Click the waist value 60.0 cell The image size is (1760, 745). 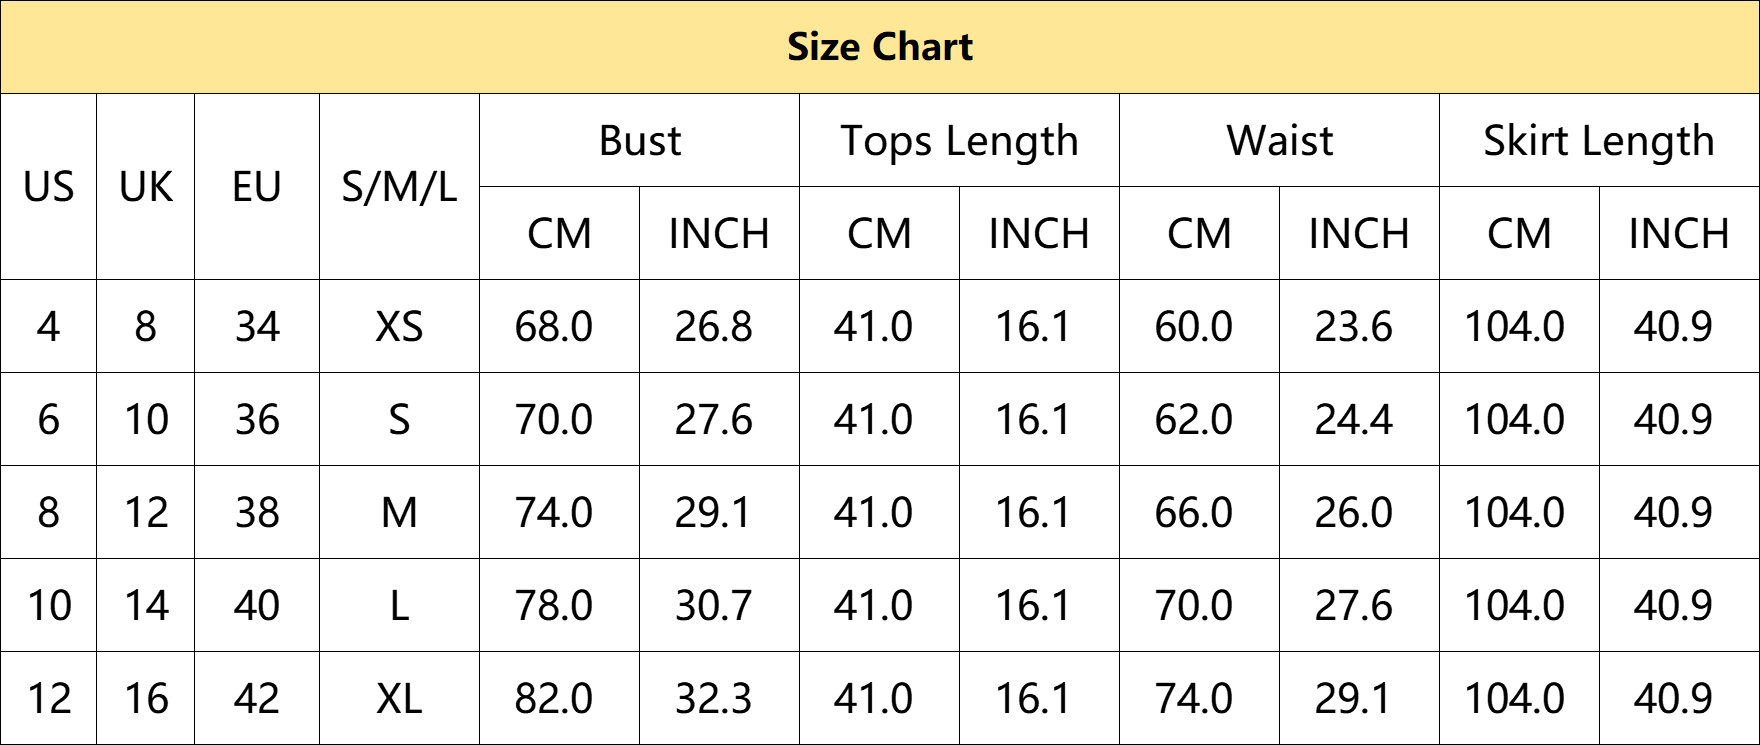click(x=1199, y=326)
